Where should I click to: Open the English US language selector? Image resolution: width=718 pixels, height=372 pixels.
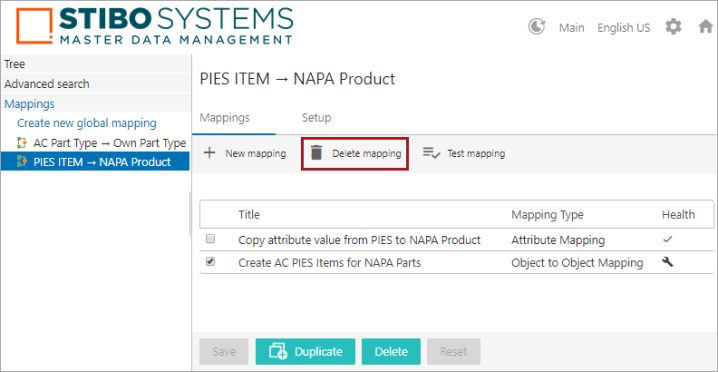pos(623,28)
